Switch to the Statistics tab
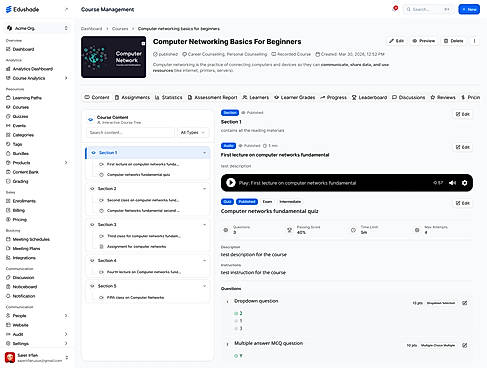This screenshot has width=487, height=368. pos(169,97)
